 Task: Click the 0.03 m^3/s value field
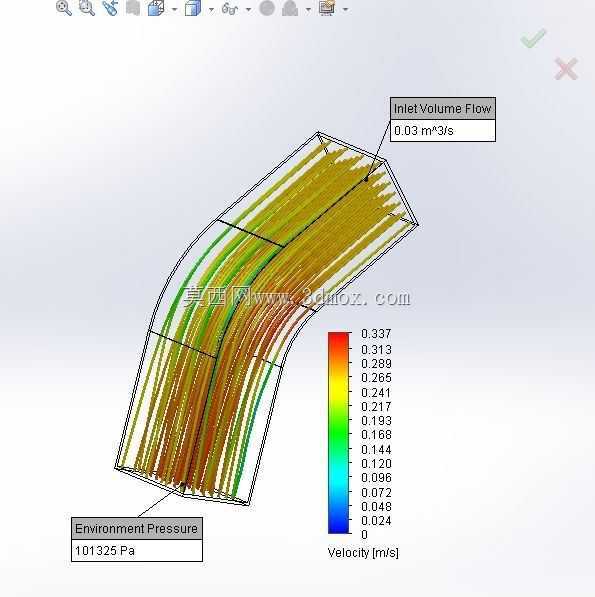pyautogui.click(x=443, y=131)
